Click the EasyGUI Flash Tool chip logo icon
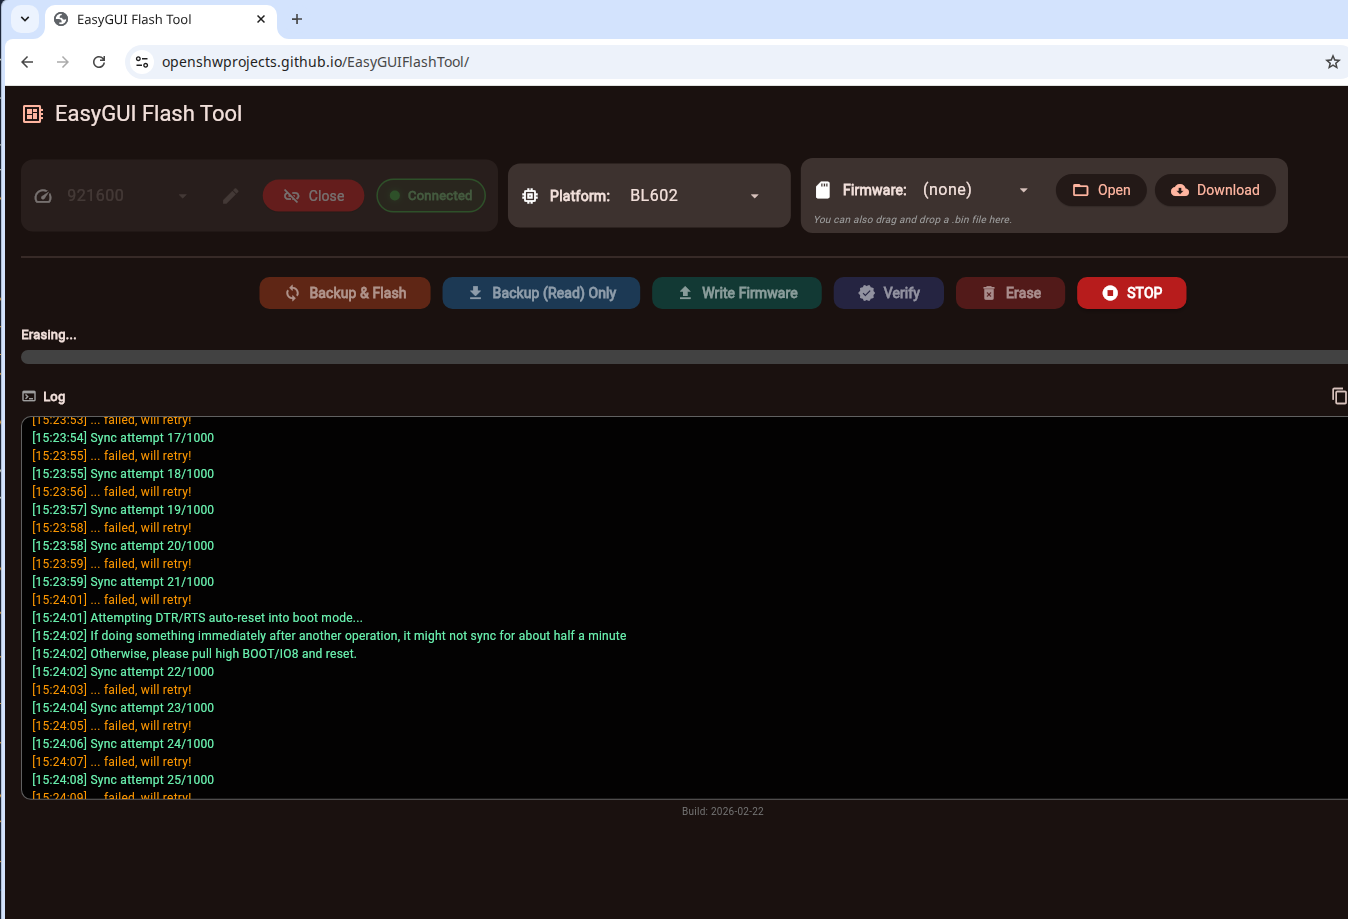The width and height of the screenshot is (1348, 919). tap(33, 114)
